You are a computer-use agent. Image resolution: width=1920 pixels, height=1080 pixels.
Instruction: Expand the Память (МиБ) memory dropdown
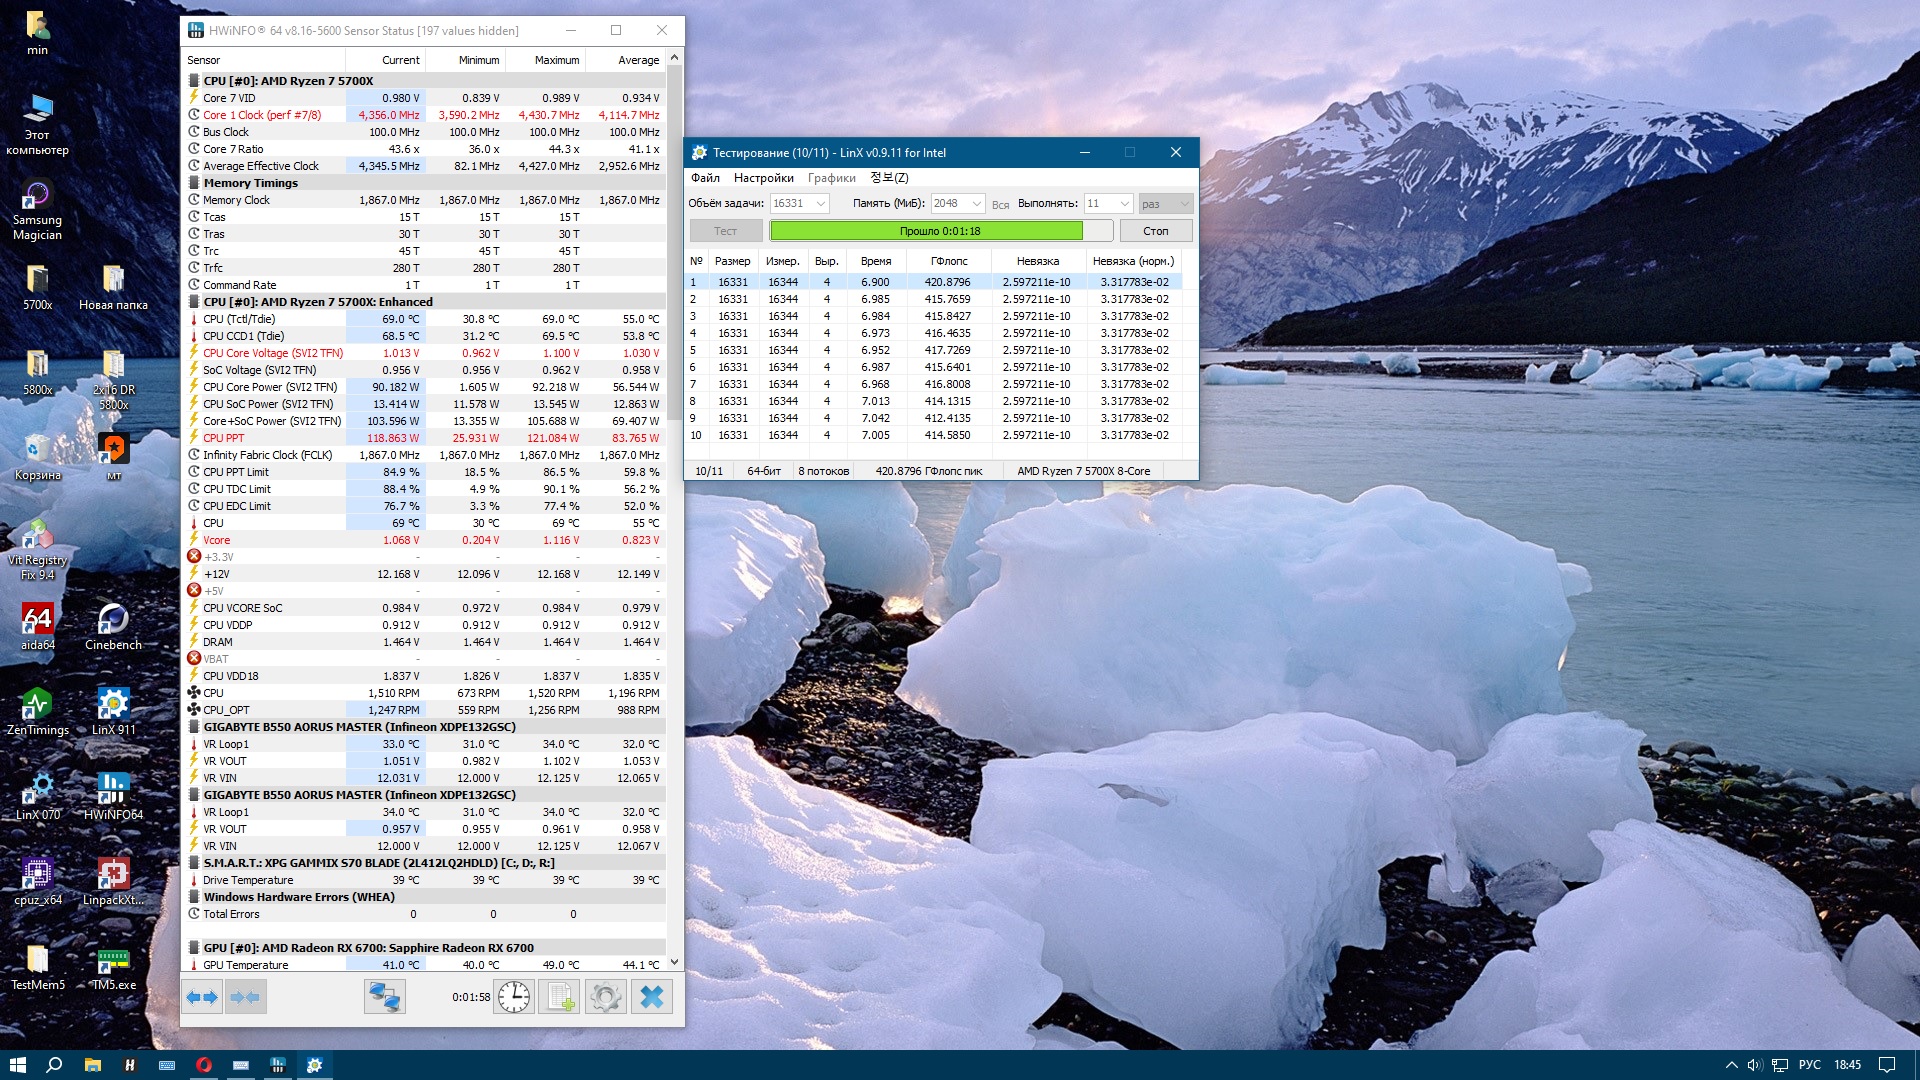tap(976, 204)
